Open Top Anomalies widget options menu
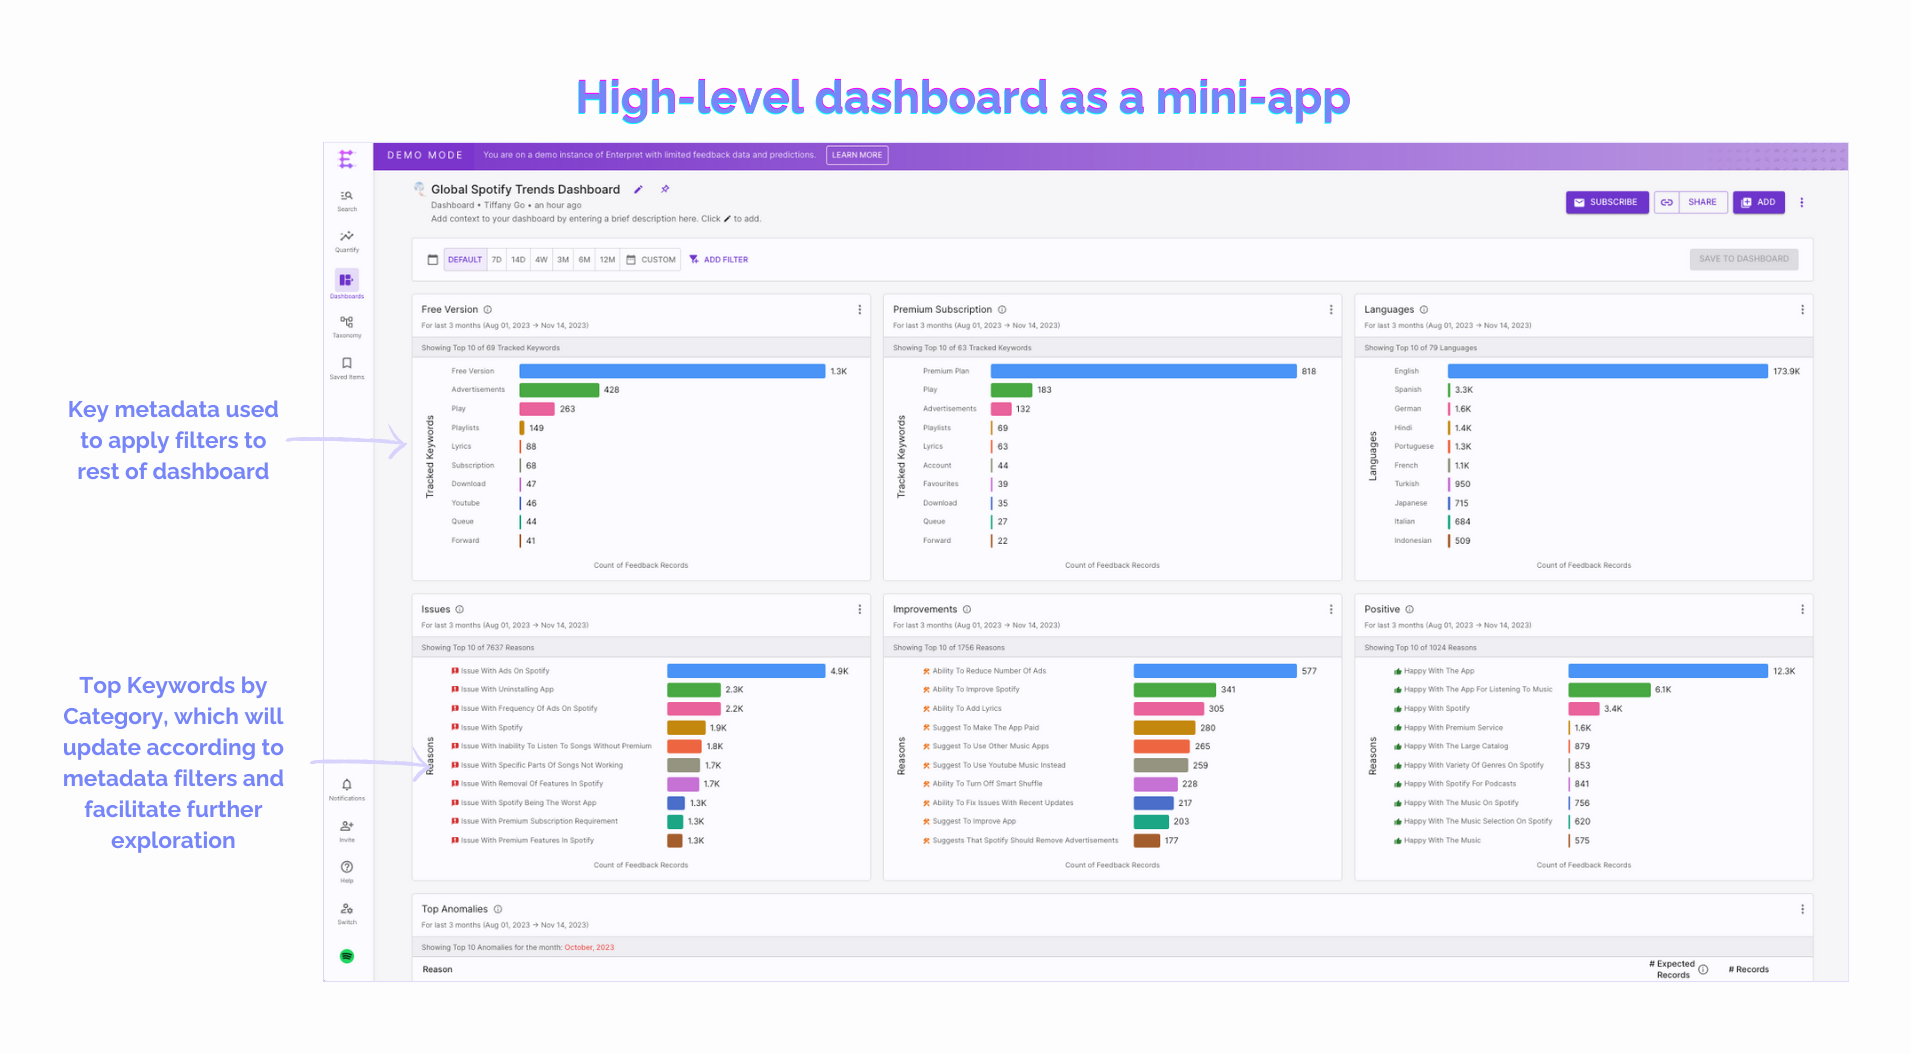The image size is (1911, 1053). click(x=1803, y=910)
